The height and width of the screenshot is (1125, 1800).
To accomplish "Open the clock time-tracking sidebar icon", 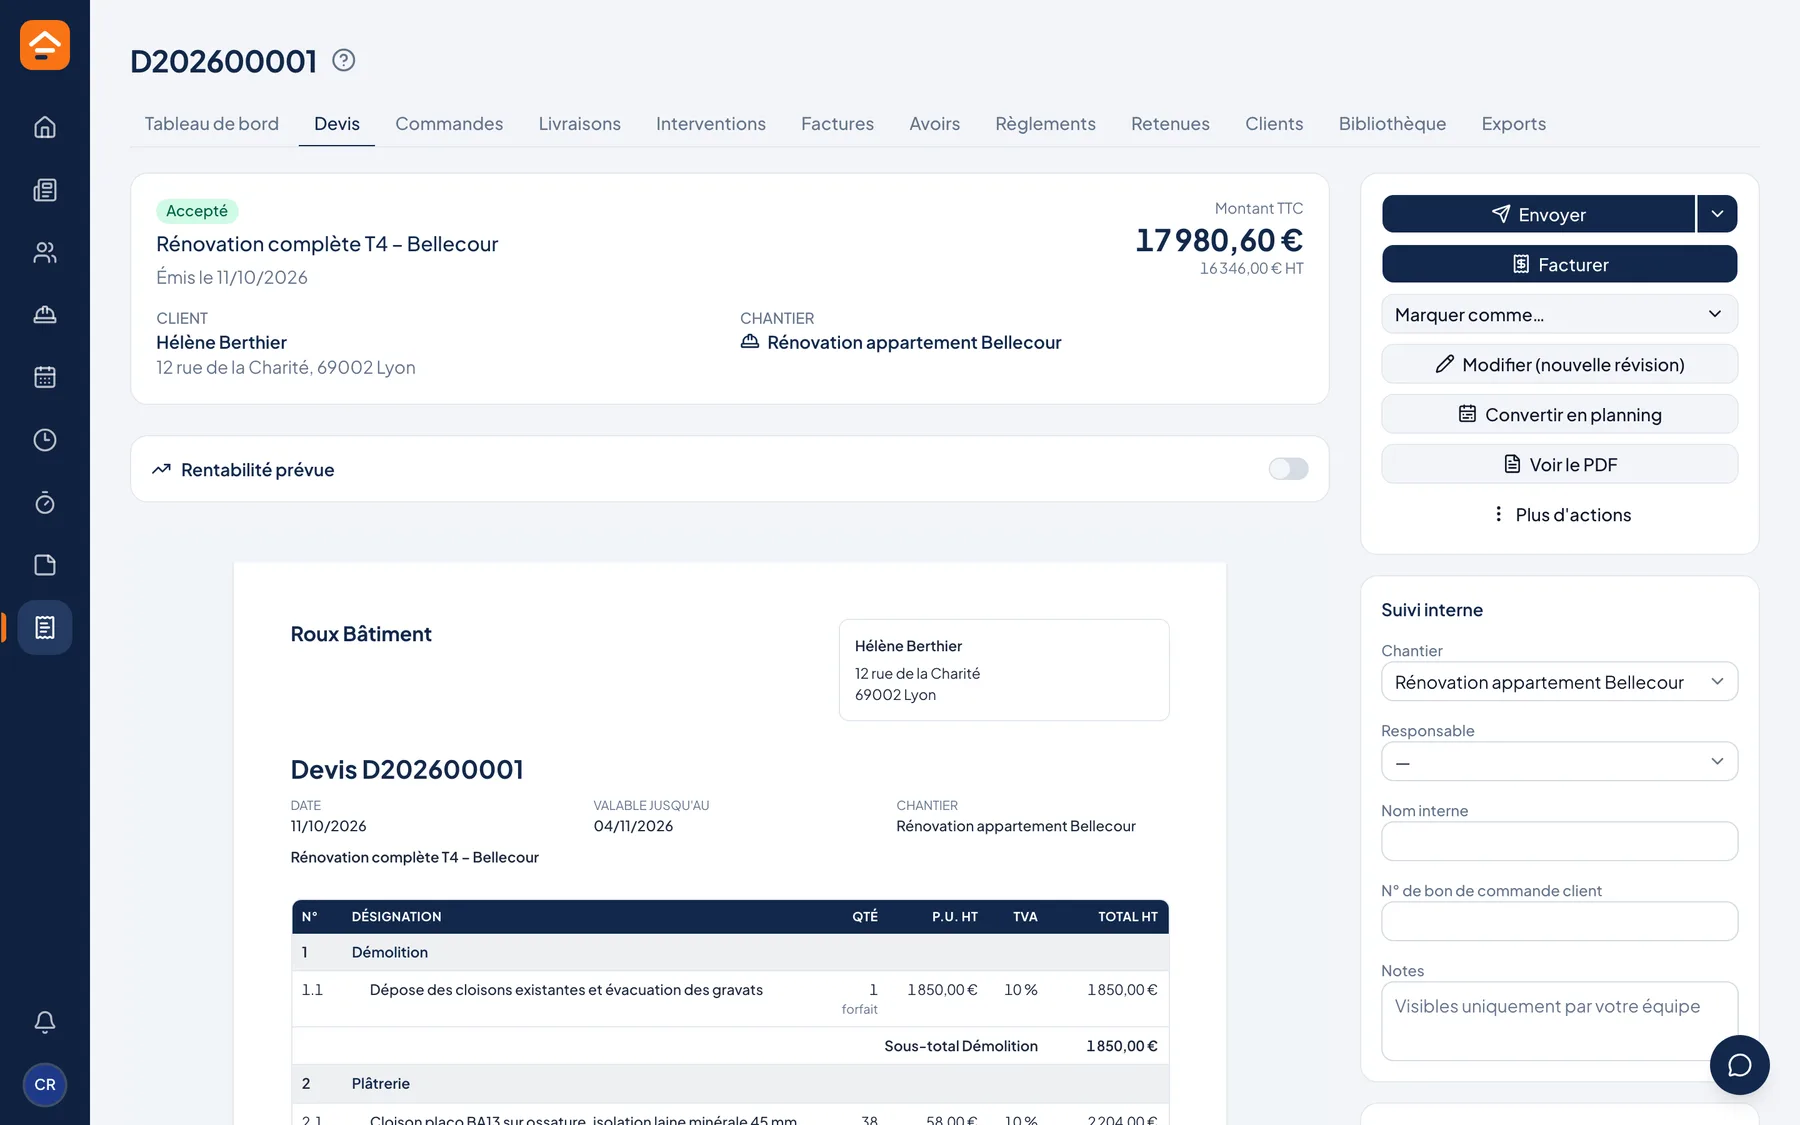I will click(45, 440).
